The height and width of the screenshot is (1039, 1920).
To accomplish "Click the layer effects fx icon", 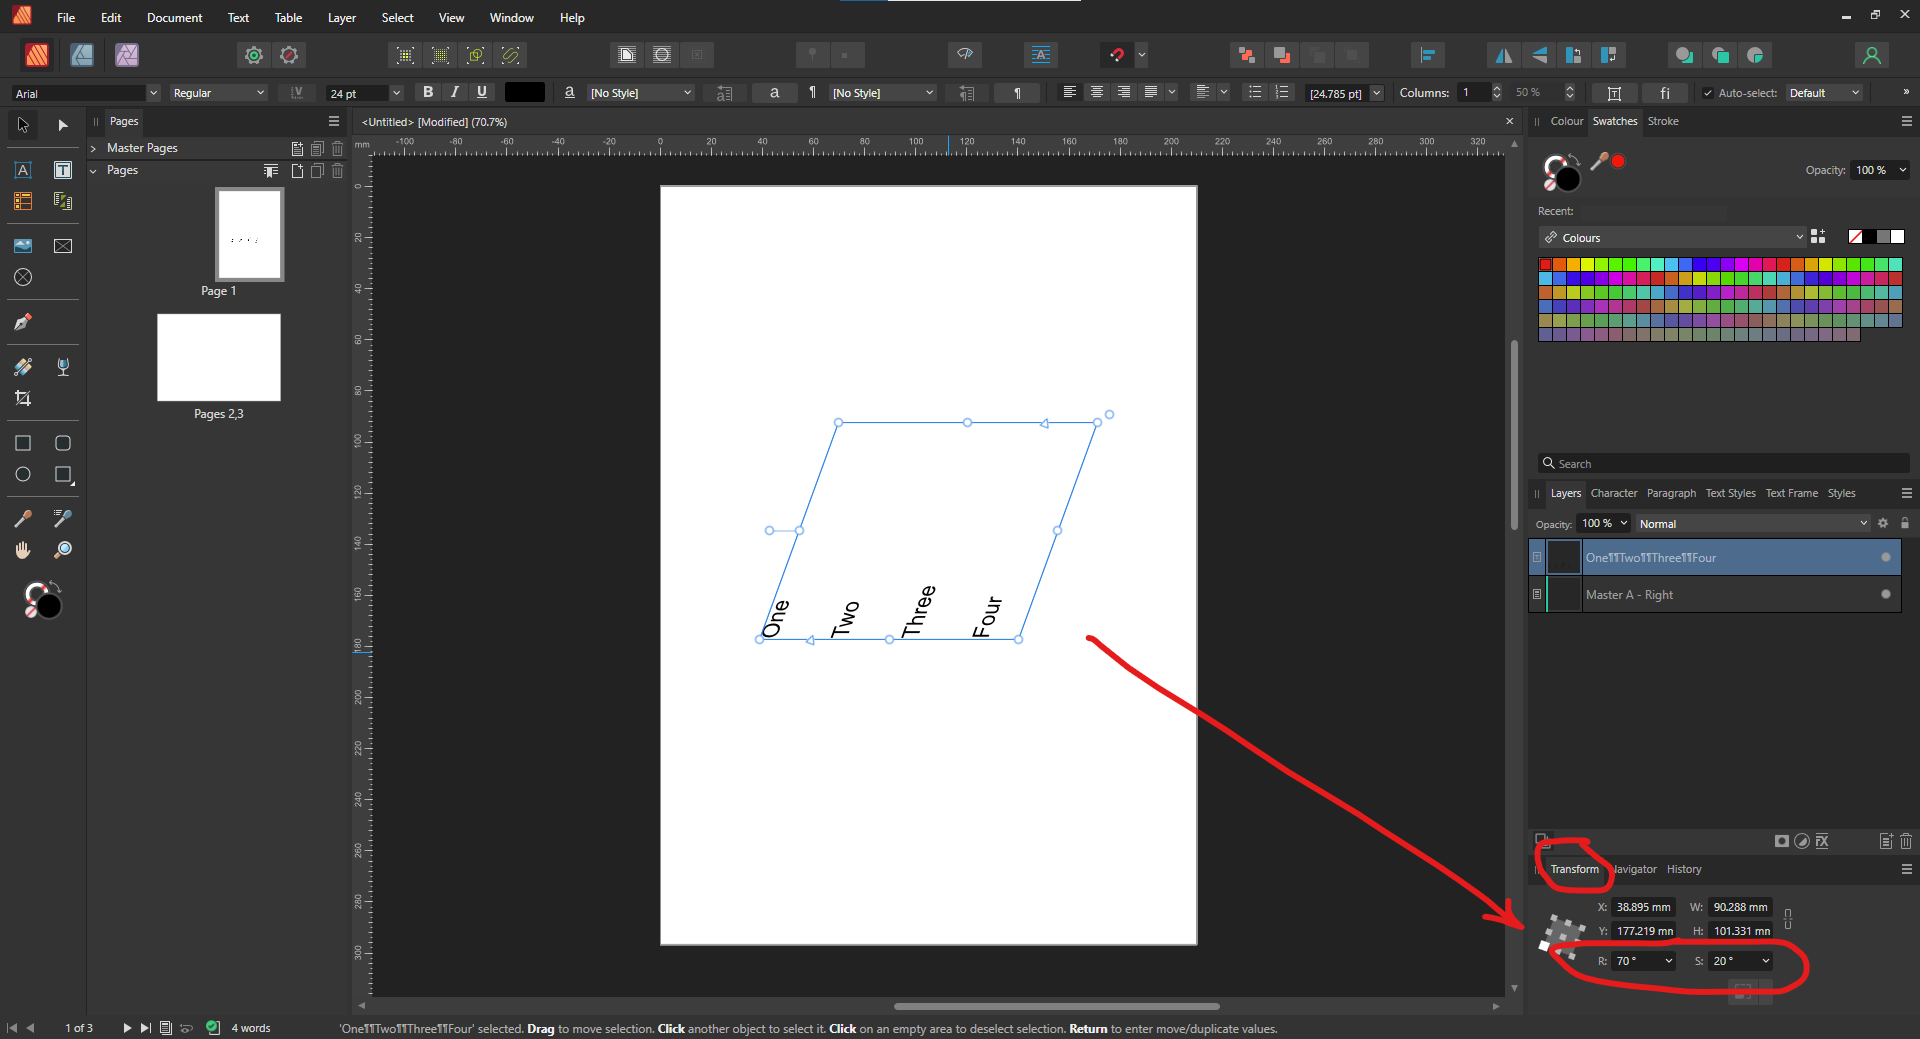I will 1822,841.
